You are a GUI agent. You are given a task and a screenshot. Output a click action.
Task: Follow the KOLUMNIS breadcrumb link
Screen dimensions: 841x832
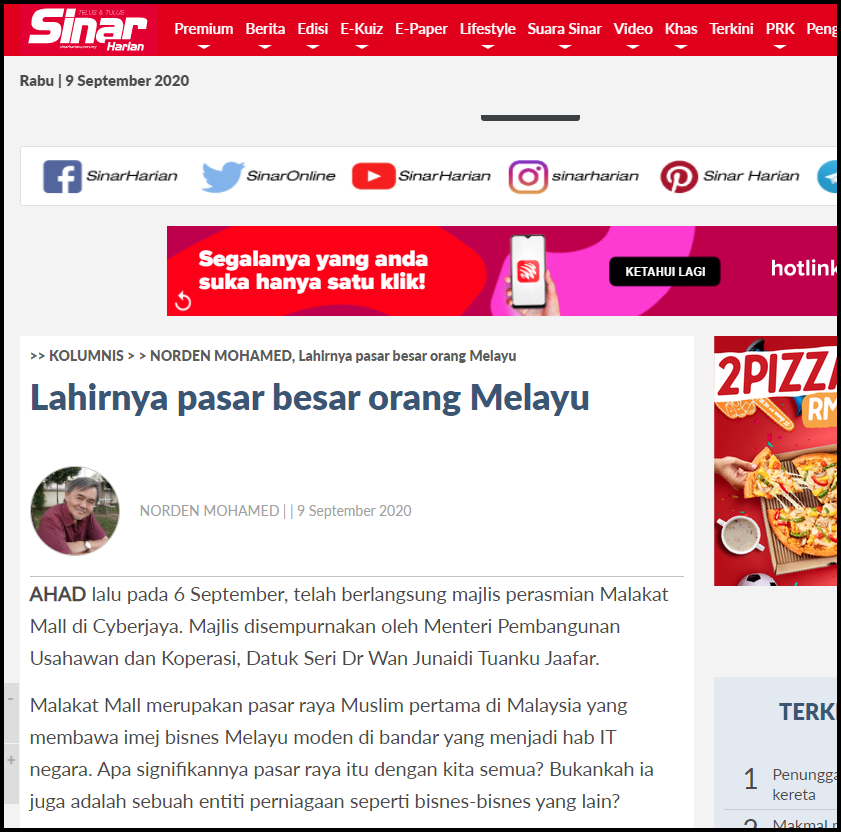(86, 356)
